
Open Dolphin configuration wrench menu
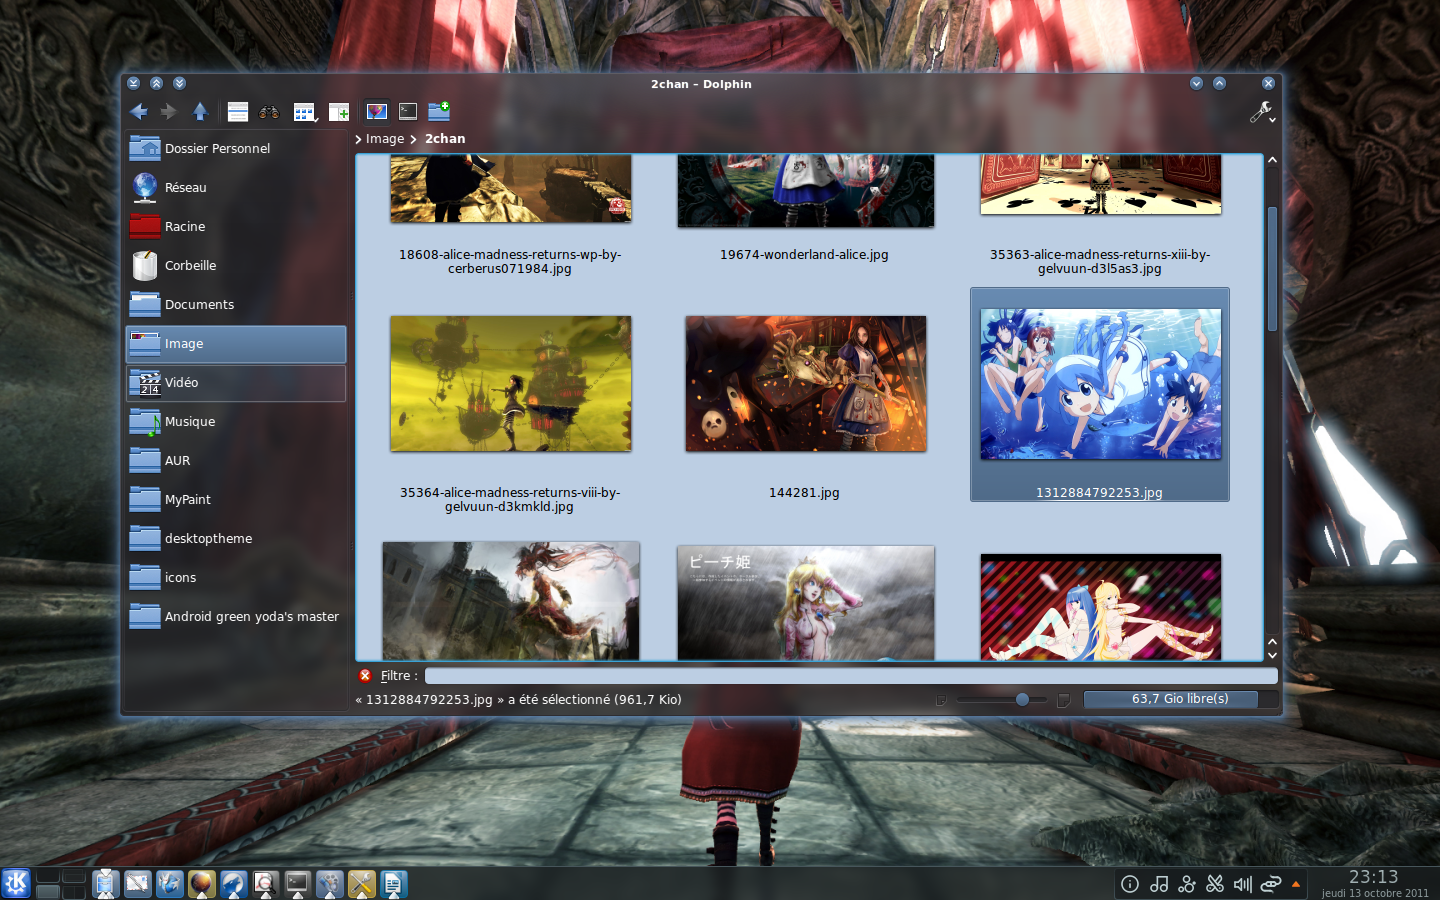[1262, 112]
